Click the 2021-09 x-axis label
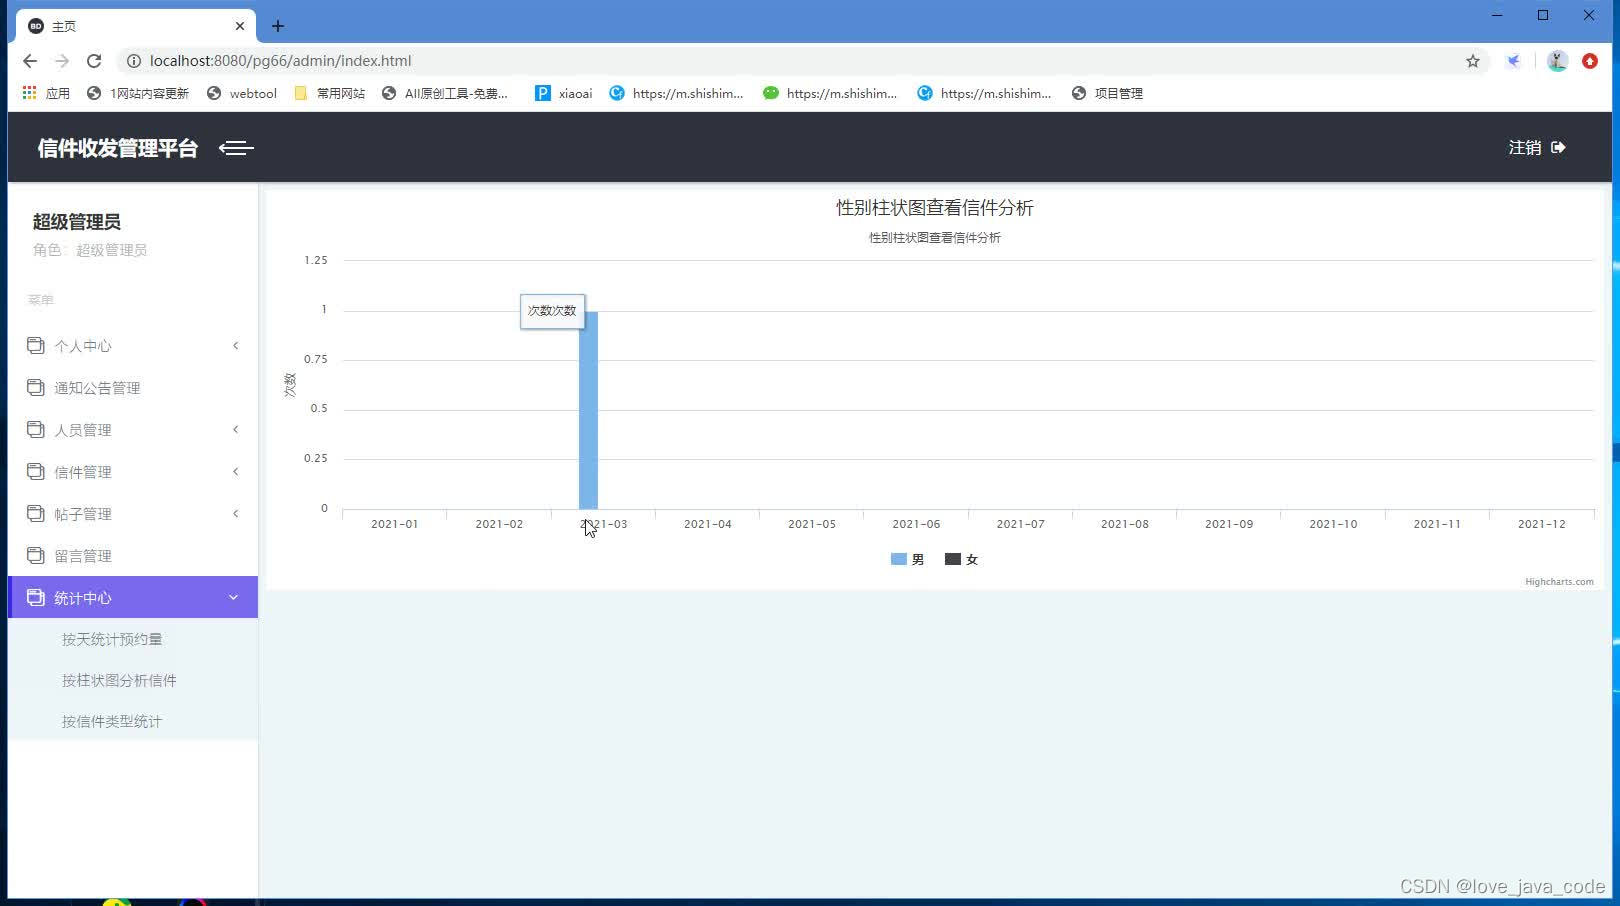 pyautogui.click(x=1229, y=524)
